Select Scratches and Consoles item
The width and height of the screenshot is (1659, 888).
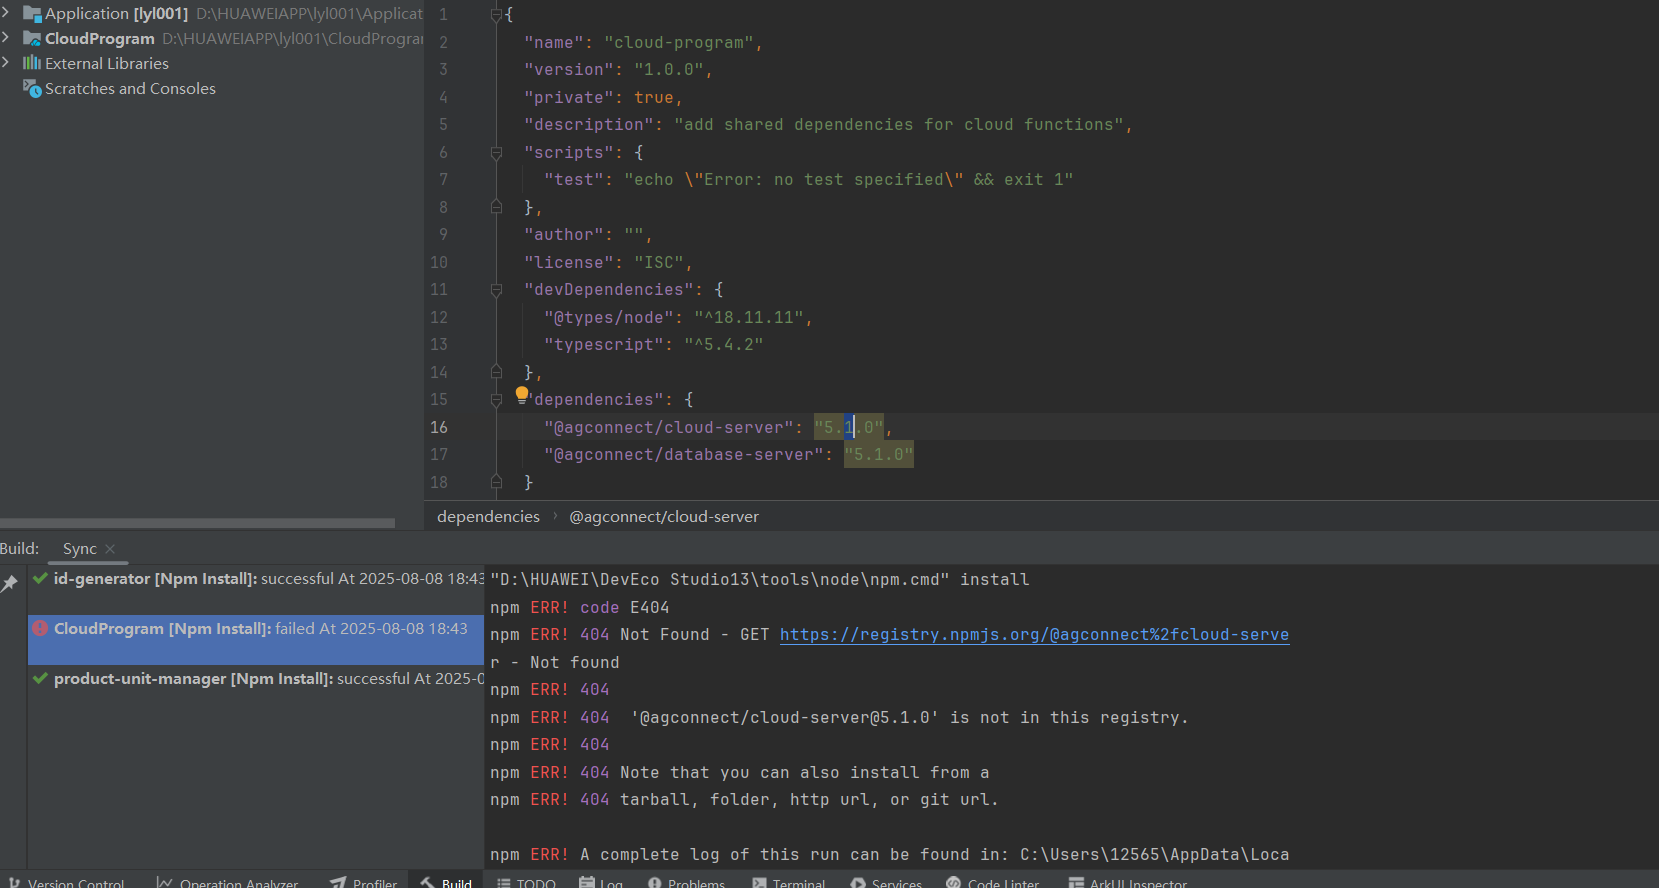point(130,88)
